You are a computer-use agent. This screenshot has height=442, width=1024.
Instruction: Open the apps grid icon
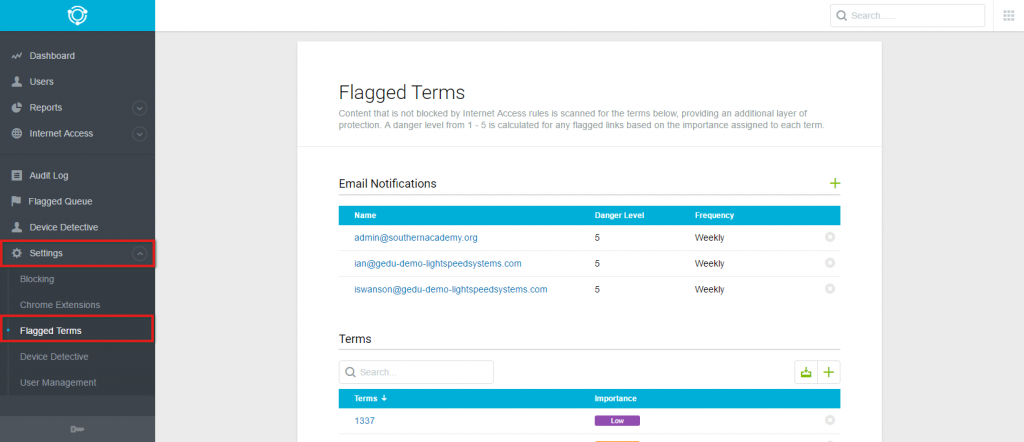point(1008,16)
